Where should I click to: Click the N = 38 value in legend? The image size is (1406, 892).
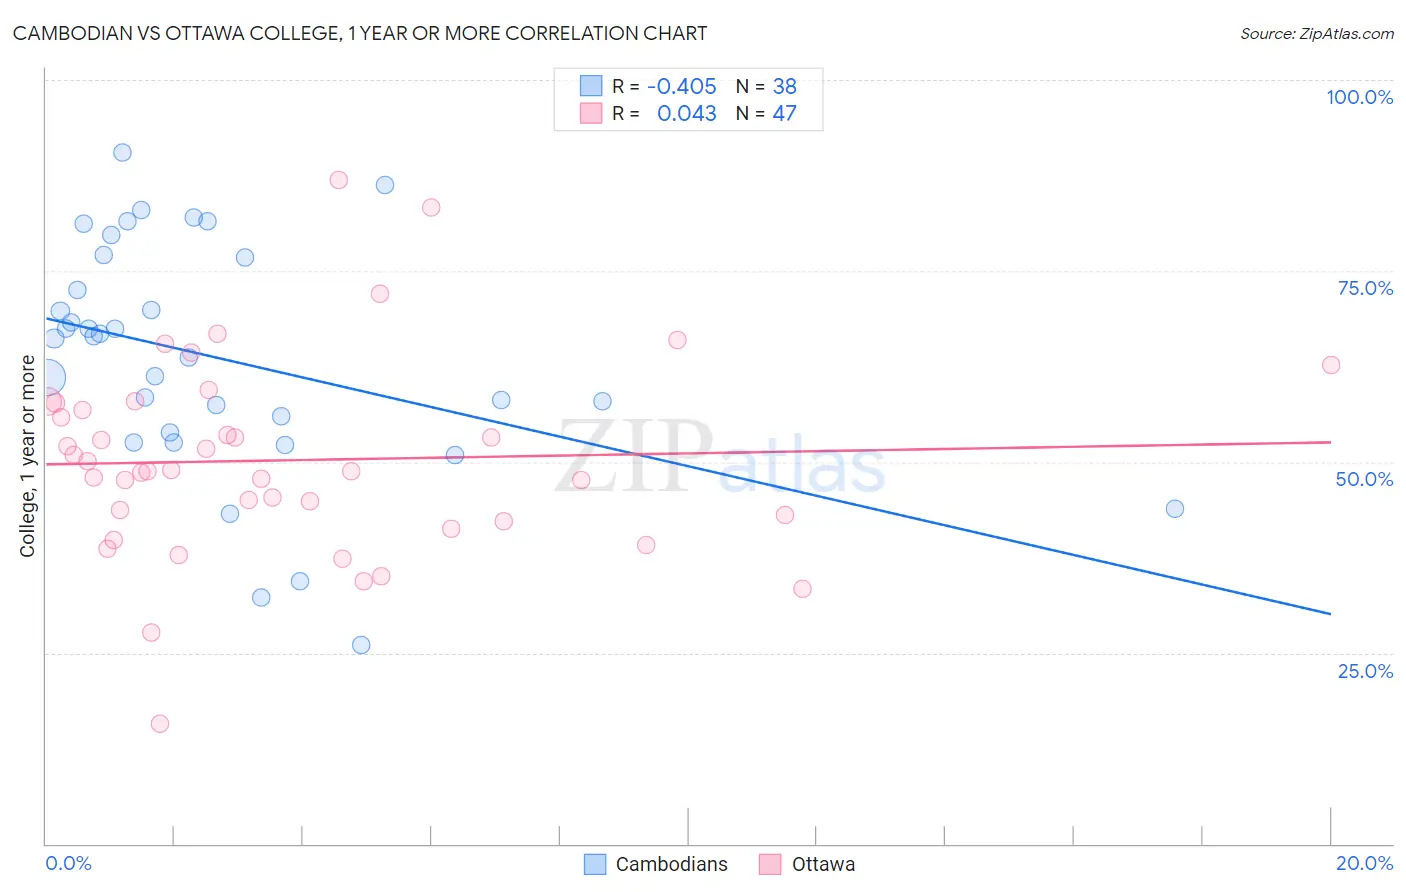tap(766, 86)
